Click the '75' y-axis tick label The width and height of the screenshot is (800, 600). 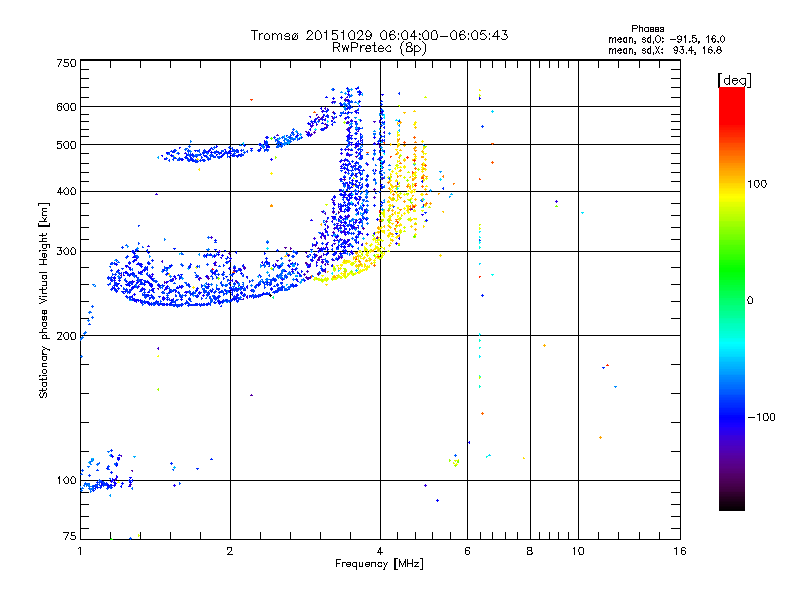click(x=70, y=536)
